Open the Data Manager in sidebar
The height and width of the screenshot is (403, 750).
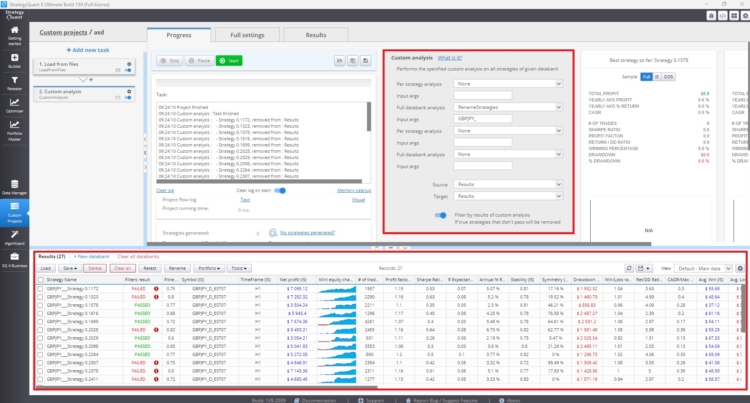click(14, 187)
